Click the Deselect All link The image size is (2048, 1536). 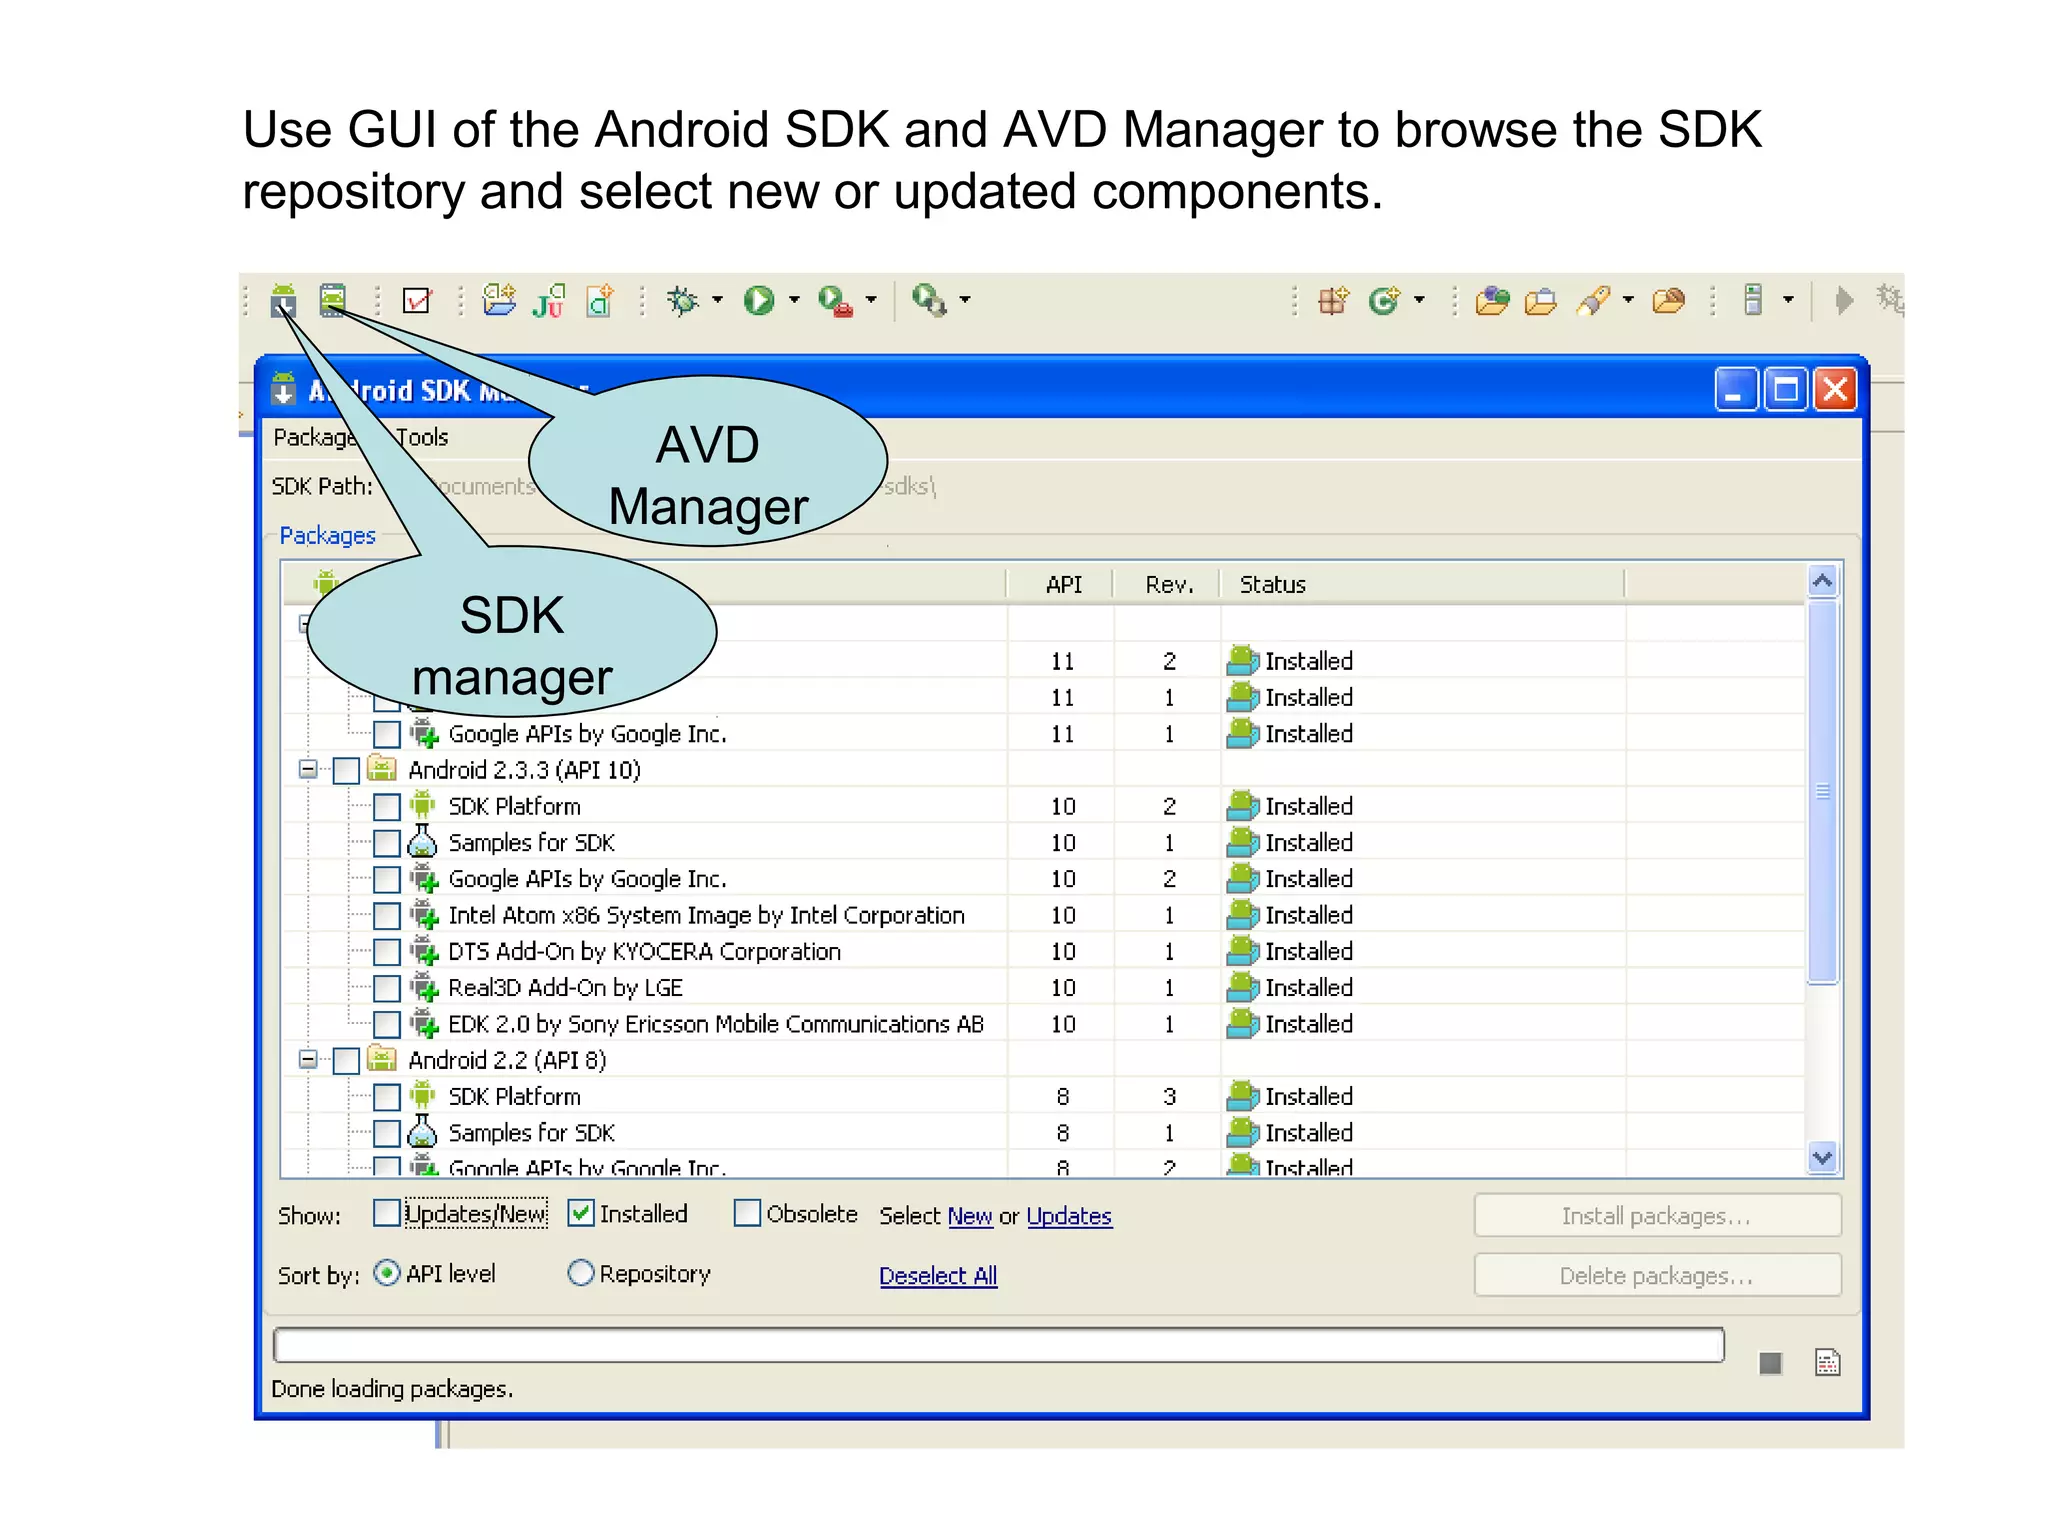938,1276
